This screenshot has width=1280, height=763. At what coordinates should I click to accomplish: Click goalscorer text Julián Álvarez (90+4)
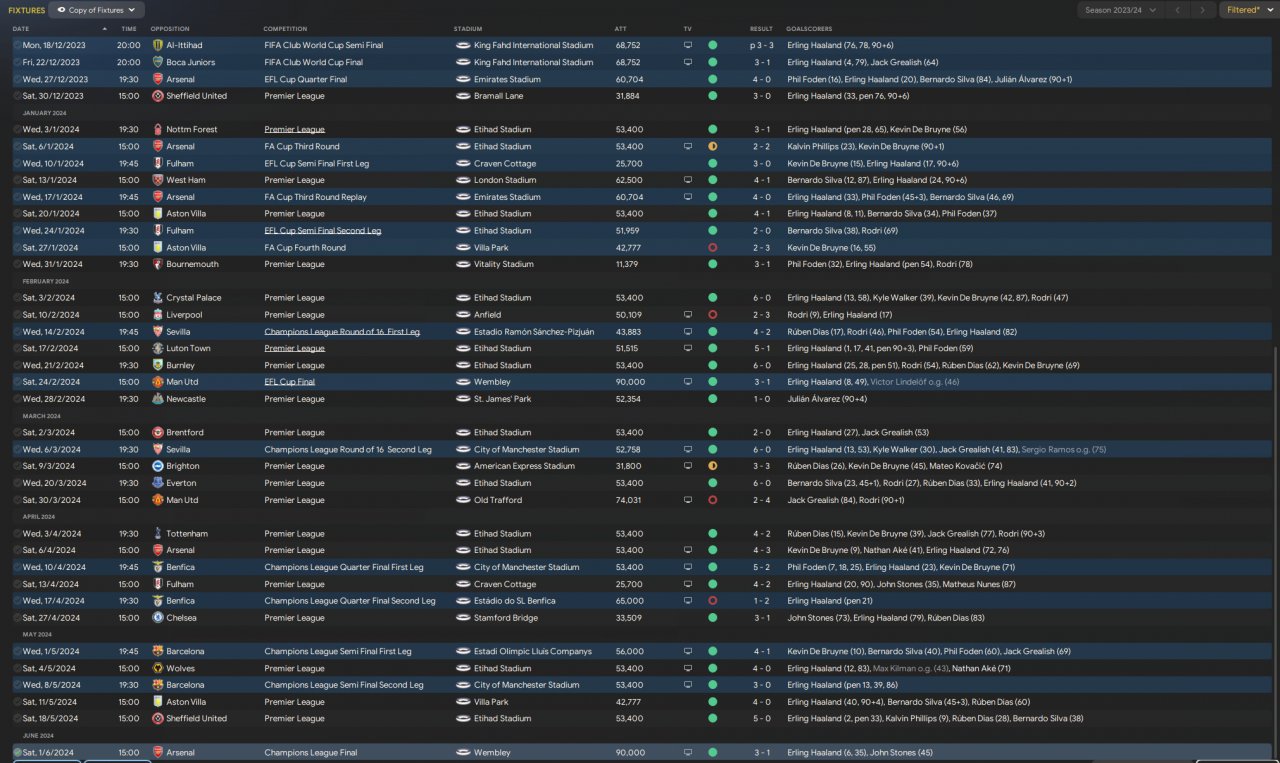(x=826, y=399)
